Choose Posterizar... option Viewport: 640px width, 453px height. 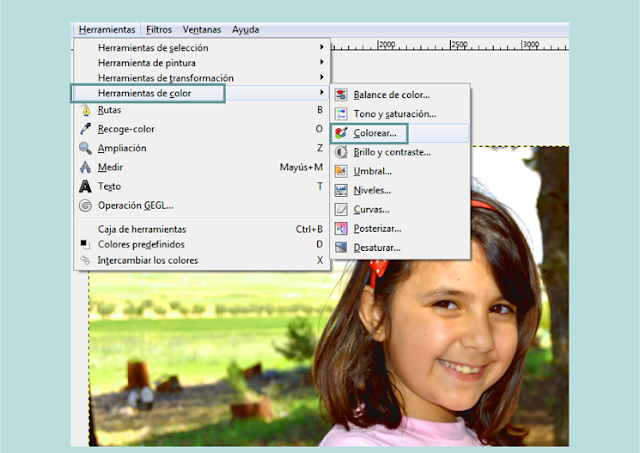point(400,229)
